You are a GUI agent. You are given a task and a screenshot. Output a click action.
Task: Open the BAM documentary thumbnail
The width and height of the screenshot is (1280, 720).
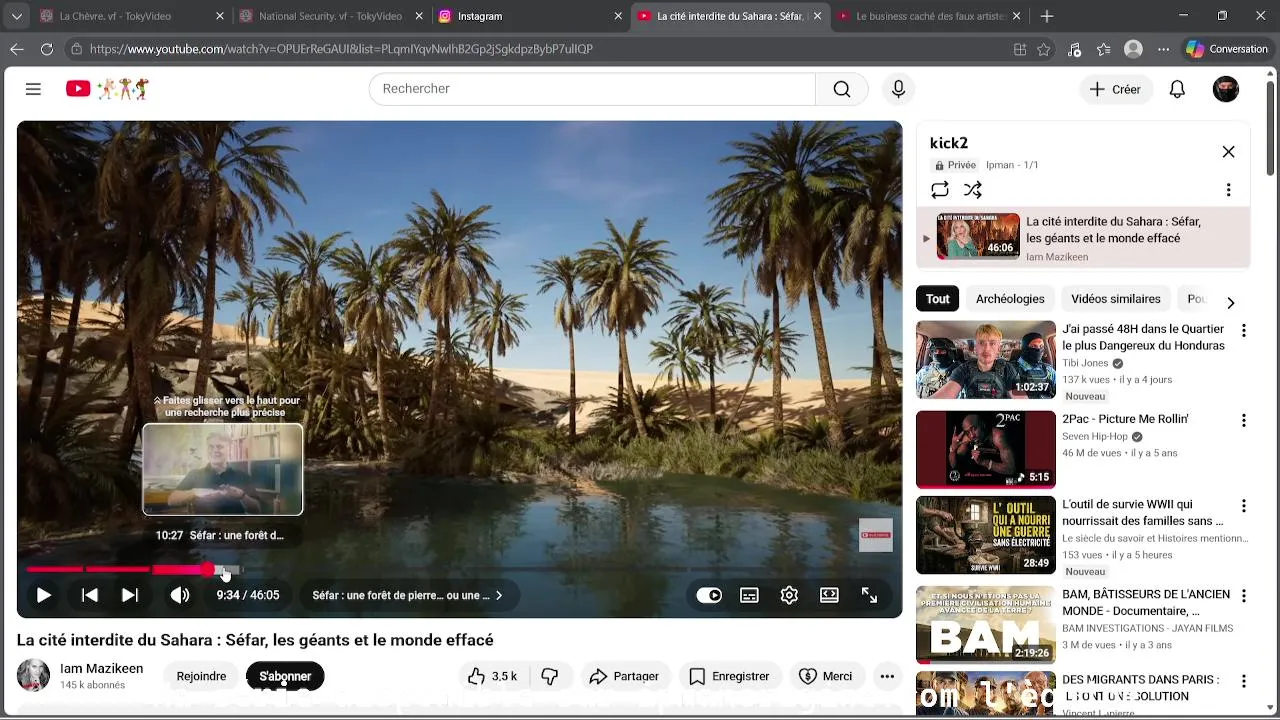(986, 625)
